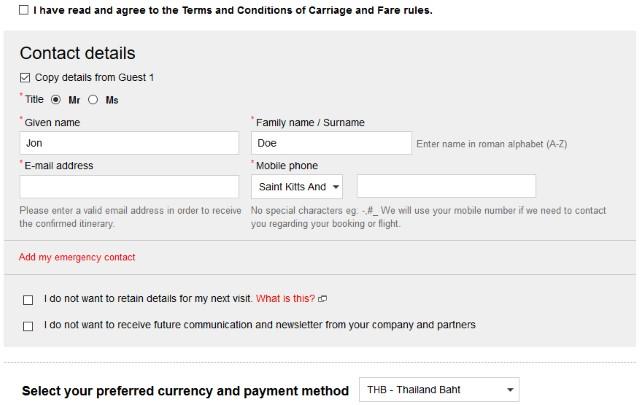Screen dimensions: 640x405
Task: Open the mobile phone country code dropdown
Action: point(297,187)
